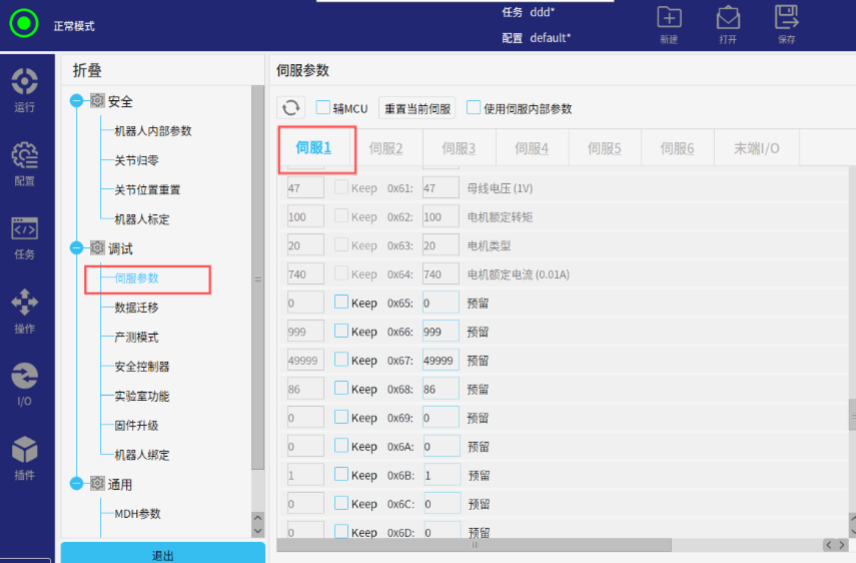The width and height of the screenshot is (856, 563).
Task: Expand the 通用 tree section
Action: coord(77,484)
